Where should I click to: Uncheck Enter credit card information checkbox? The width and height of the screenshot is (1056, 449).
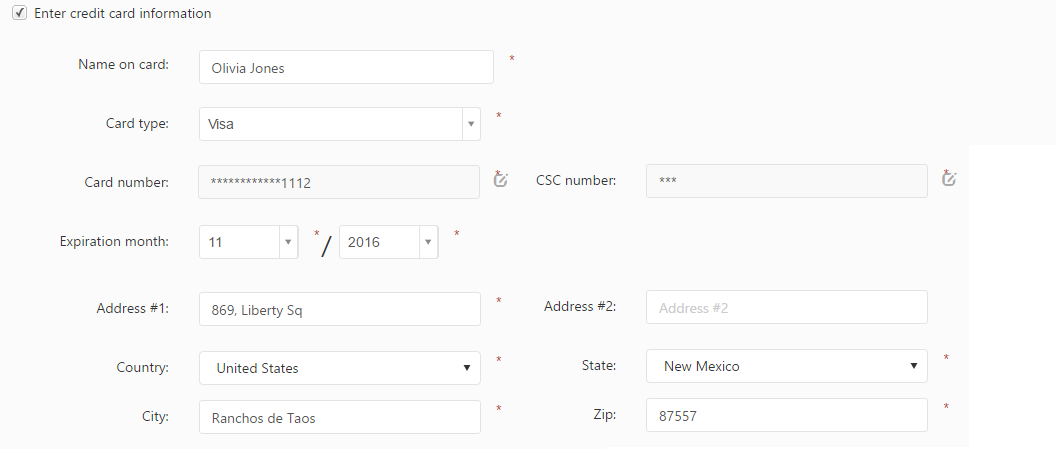(x=20, y=14)
